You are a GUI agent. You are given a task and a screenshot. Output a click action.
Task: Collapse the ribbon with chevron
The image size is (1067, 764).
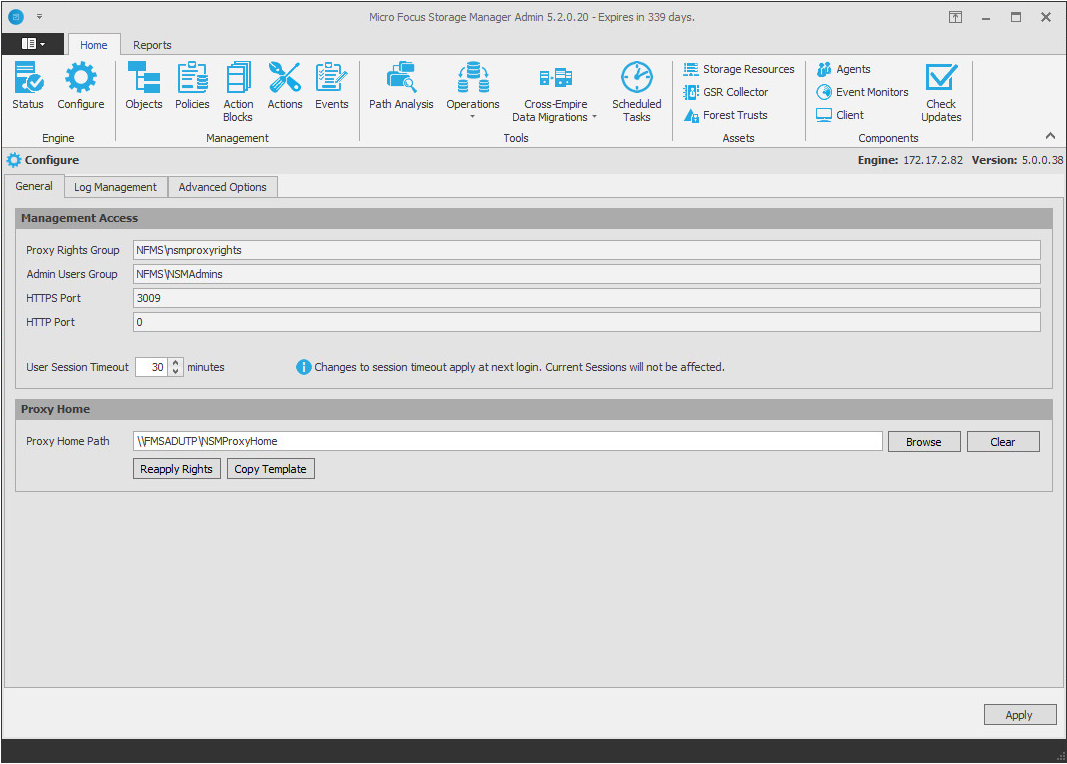click(x=1050, y=136)
